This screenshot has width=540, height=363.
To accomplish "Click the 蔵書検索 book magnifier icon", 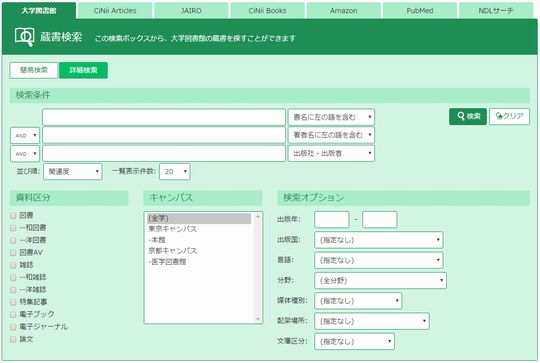I will (x=24, y=37).
